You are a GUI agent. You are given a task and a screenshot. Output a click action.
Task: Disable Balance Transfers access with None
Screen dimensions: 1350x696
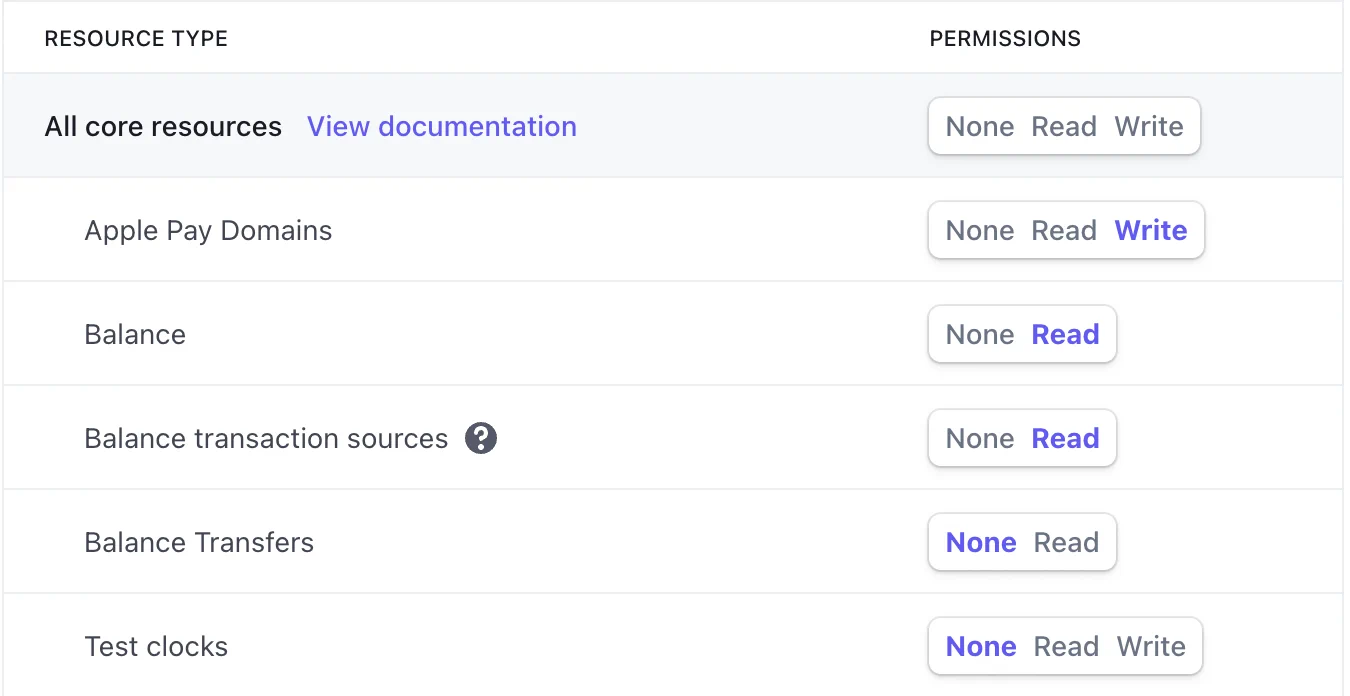click(x=981, y=543)
